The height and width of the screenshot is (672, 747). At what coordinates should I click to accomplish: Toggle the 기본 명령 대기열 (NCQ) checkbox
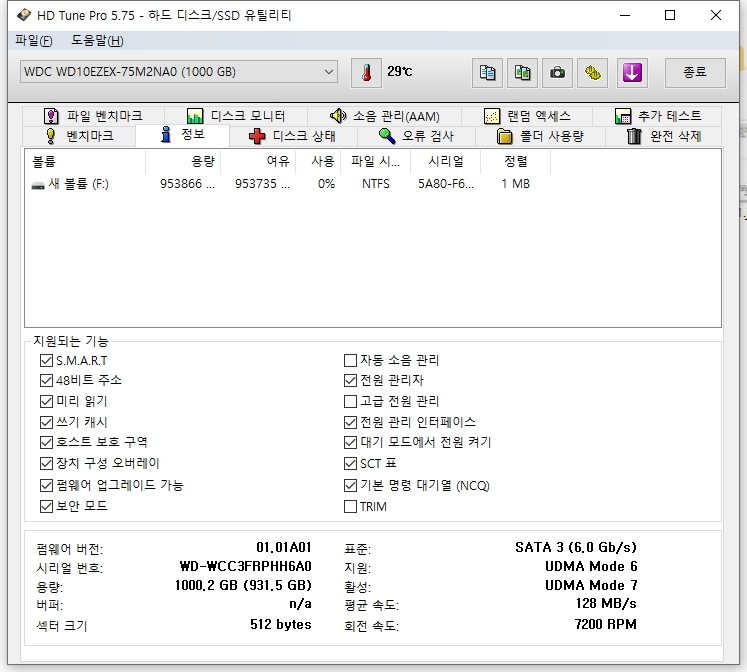point(350,485)
